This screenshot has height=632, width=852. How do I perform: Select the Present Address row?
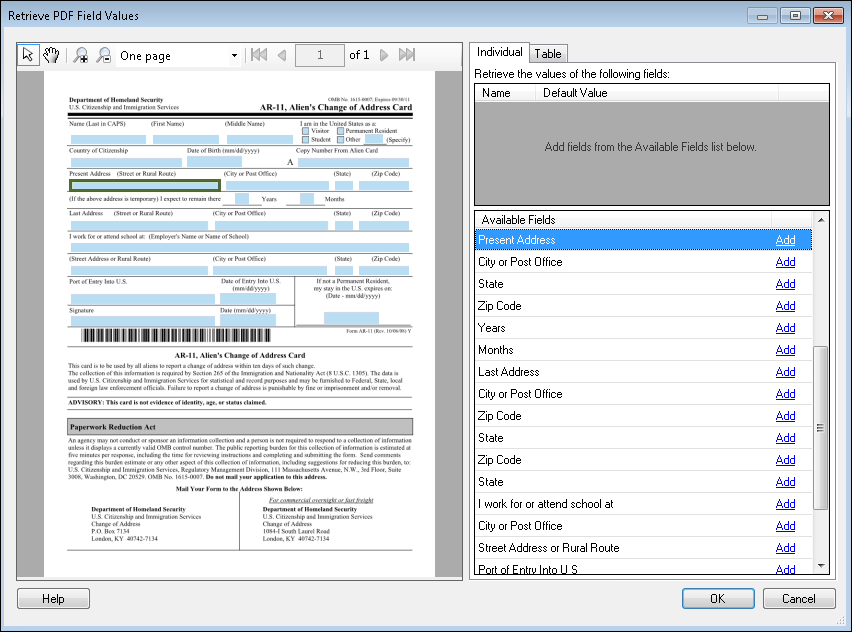coord(643,240)
